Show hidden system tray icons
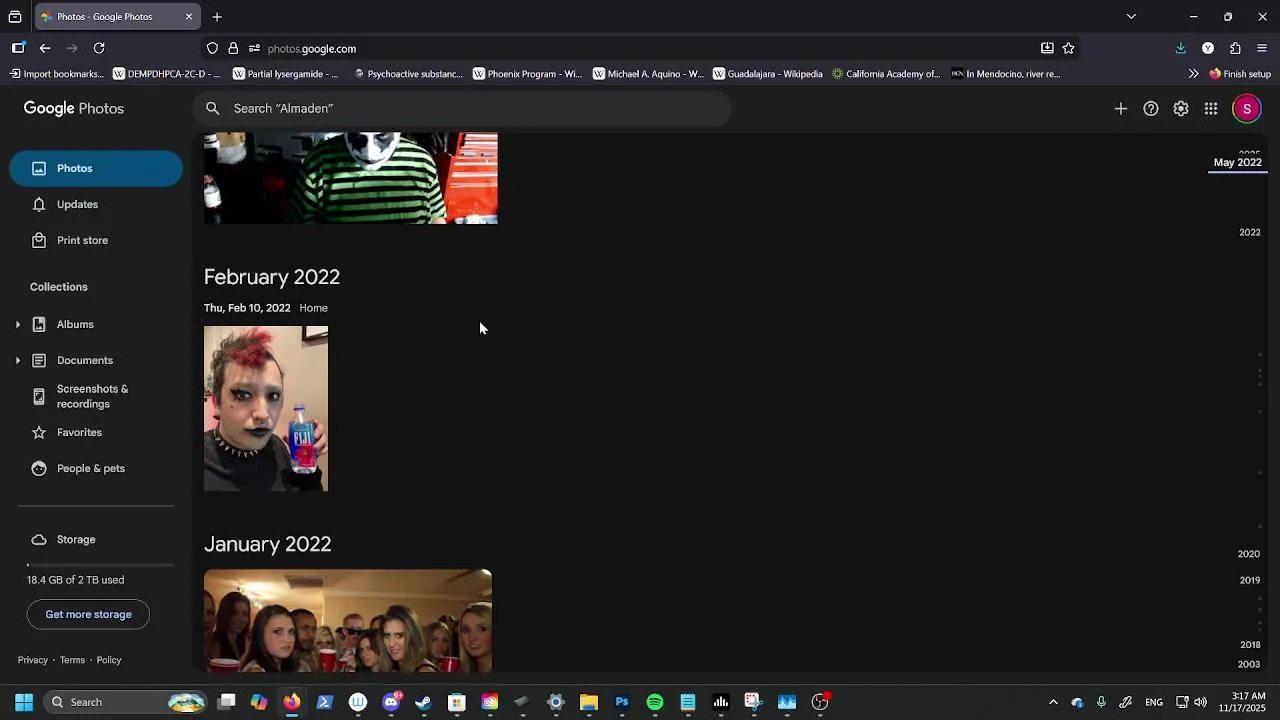 [x=1053, y=702]
